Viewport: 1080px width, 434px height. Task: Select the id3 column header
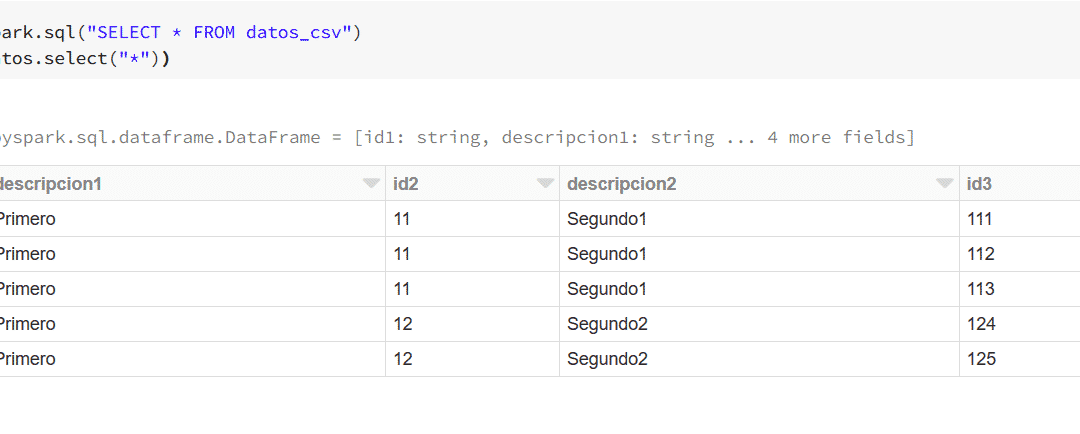pos(1019,184)
